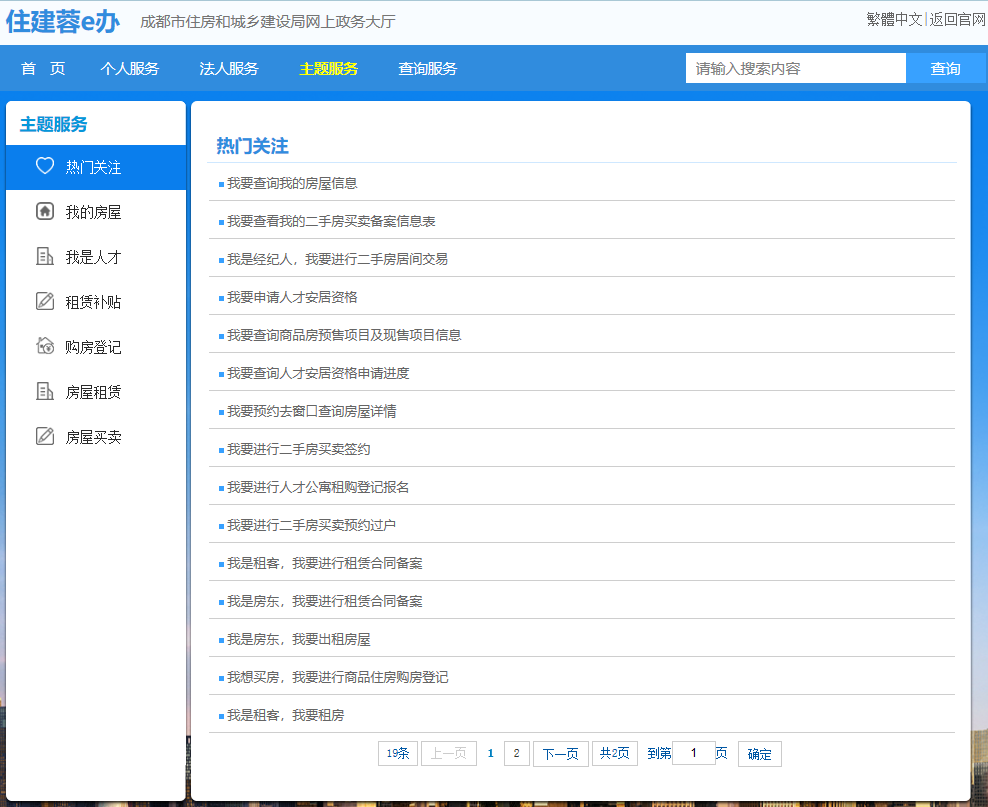Click the 住建蓉e办 logo

tap(62, 21)
